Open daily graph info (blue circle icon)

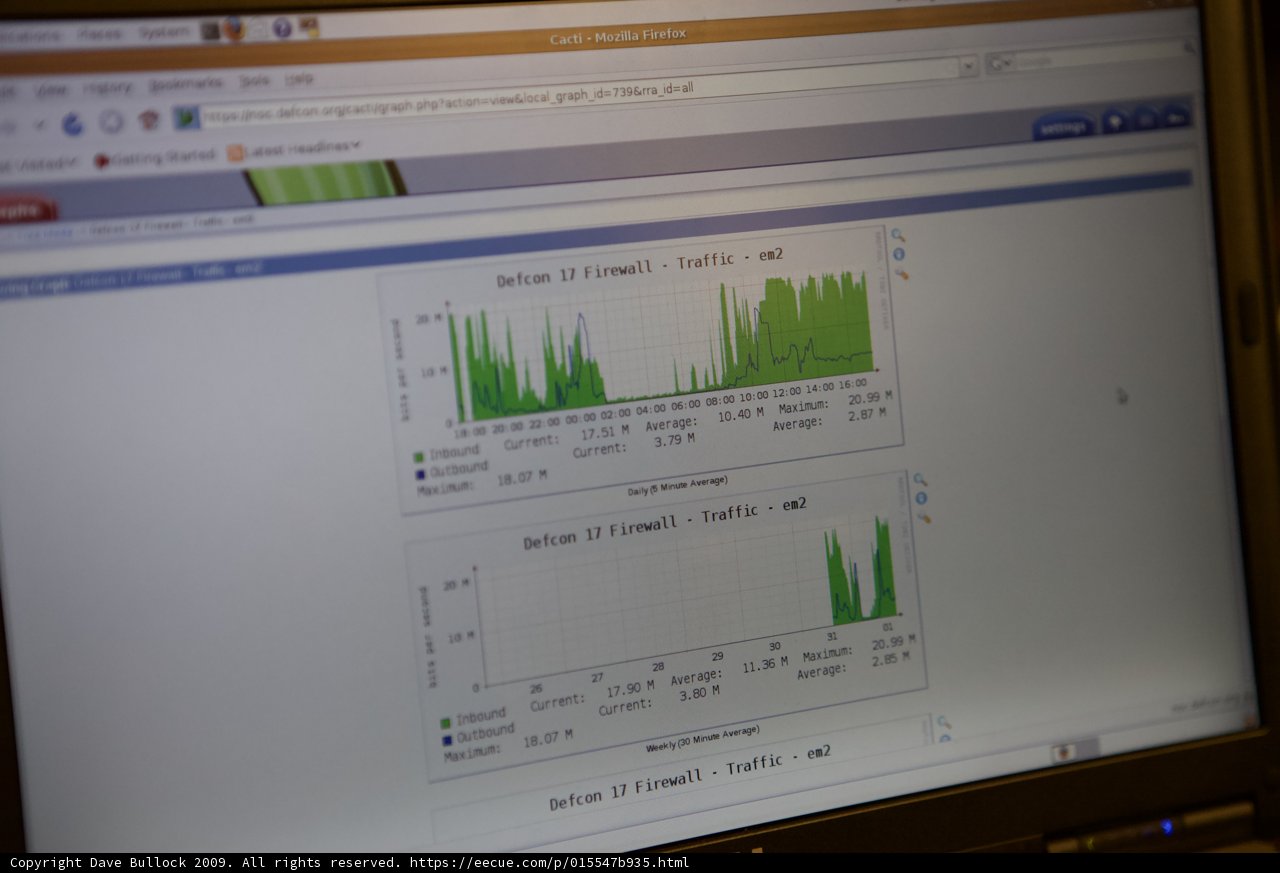click(898, 254)
